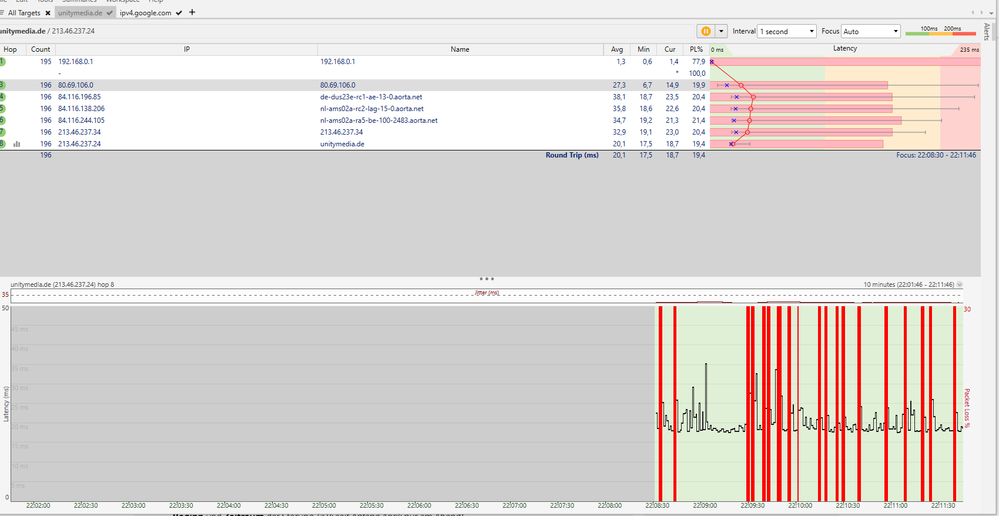999x516 pixels.
Task: Close the All Targets tab
Action: tap(47, 13)
